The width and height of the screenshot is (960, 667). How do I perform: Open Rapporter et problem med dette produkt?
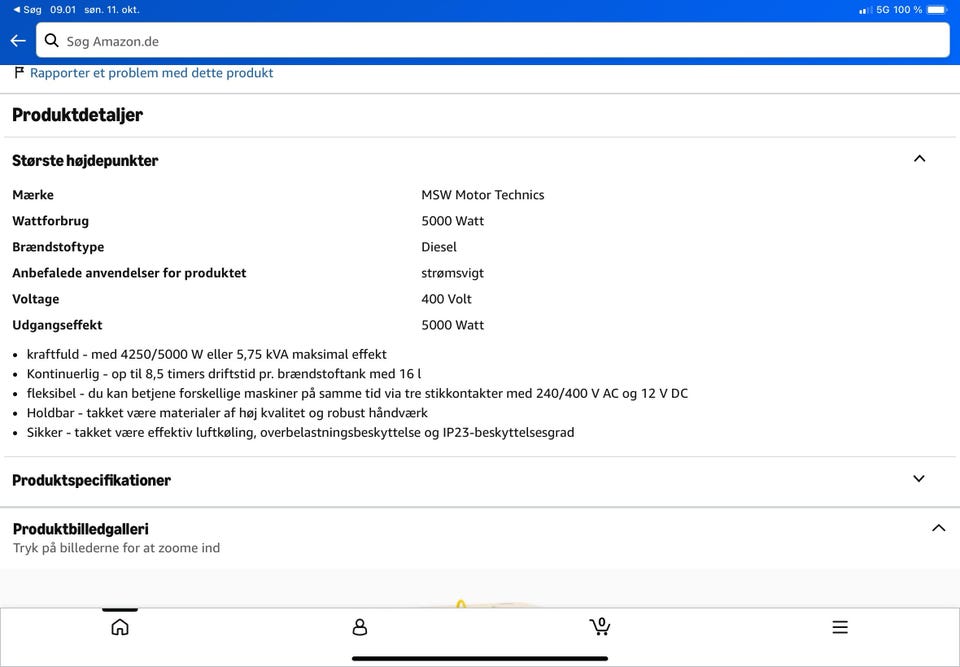(x=151, y=73)
